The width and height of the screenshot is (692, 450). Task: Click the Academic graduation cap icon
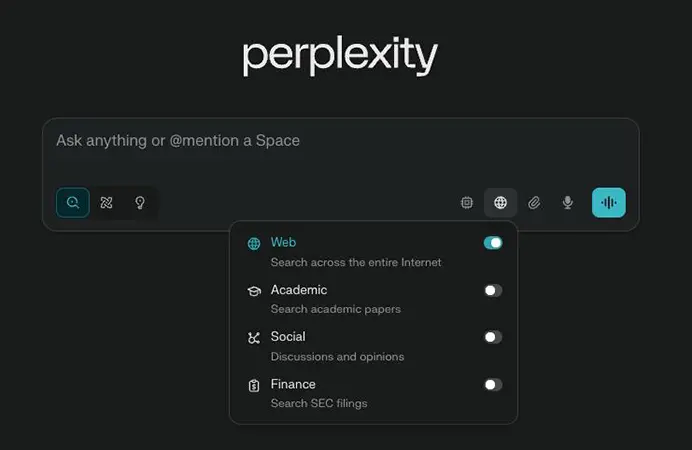[254, 291]
